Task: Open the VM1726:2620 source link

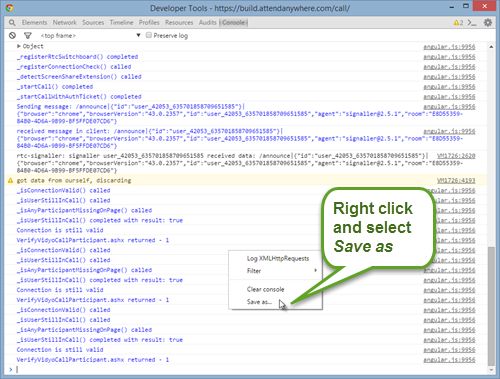Action: (x=456, y=156)
